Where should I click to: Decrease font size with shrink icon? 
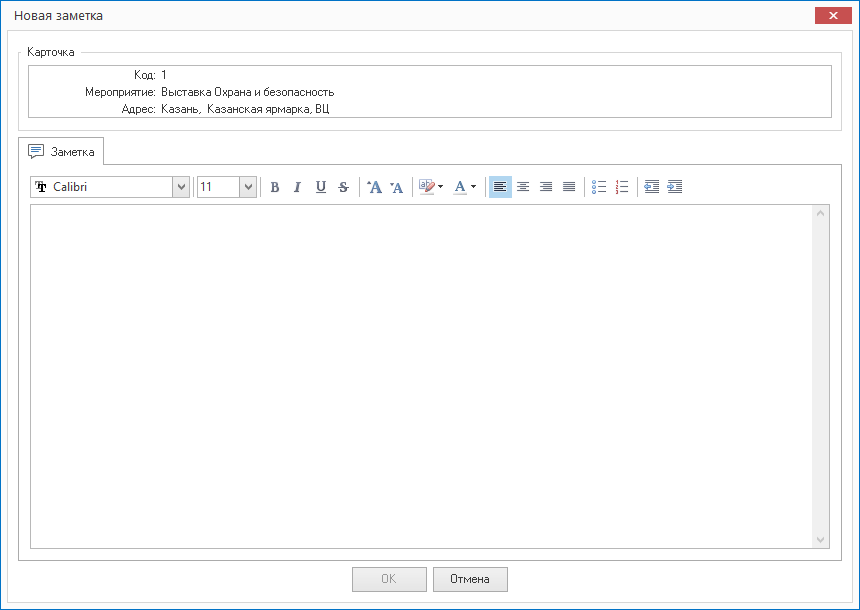coord(397,187)
